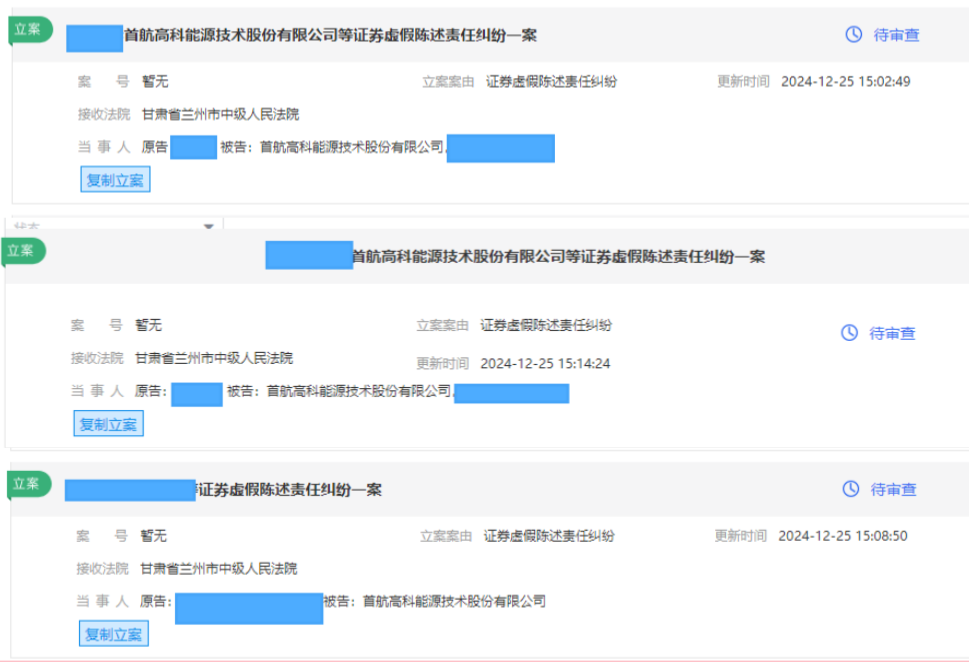Screen dimensions: 969x662
Task: Click the clock icon on the bottom case card
Action: pyautogui.click(x=851, y=487)
